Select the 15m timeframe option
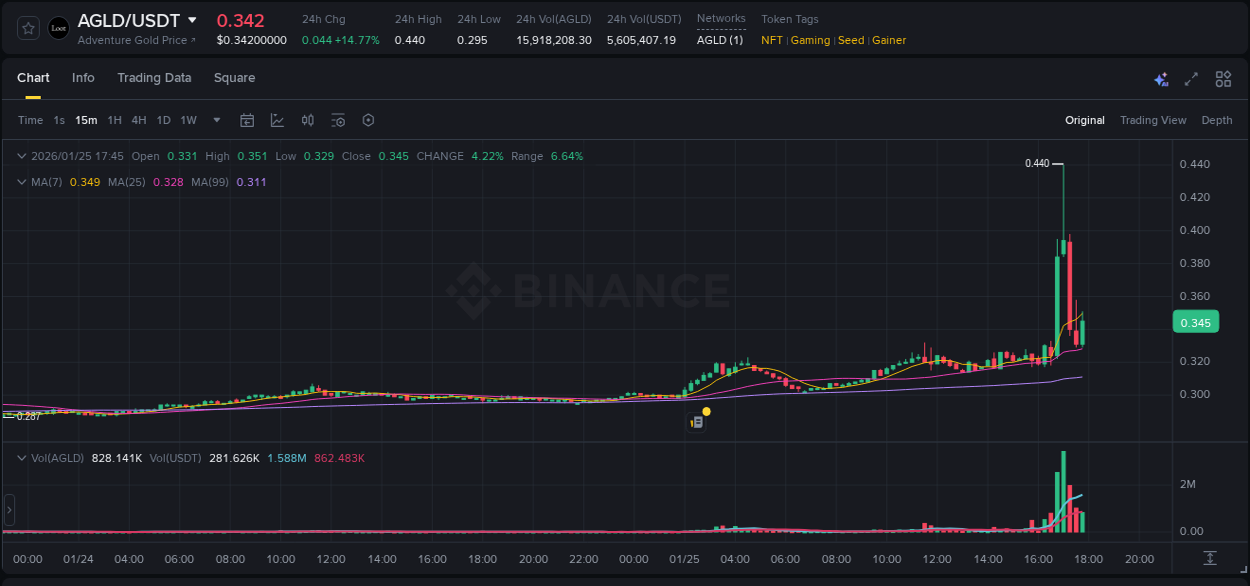Image resolution: width=1250 pixels, height=586 pixels. pyautogui.click(x=86, y=120)
